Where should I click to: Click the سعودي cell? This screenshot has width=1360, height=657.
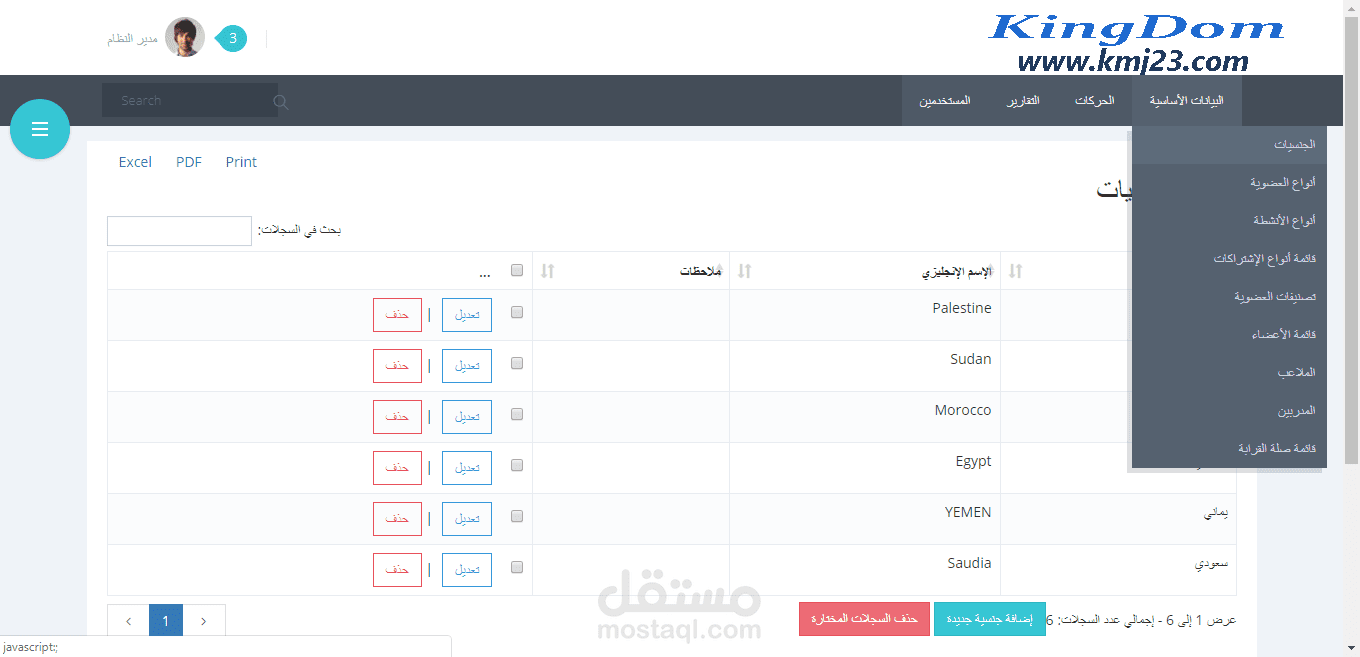click(x=1118, y=570)
